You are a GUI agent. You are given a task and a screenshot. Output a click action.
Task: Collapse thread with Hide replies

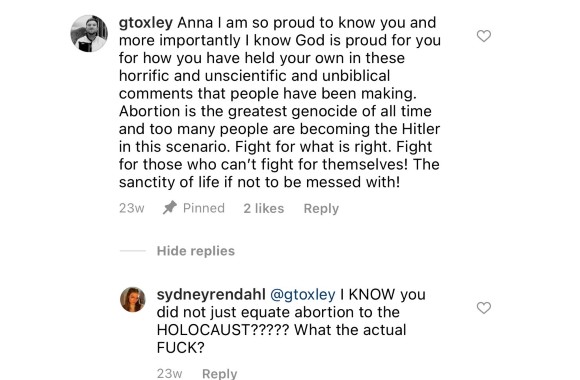click(x=196, y=251)
